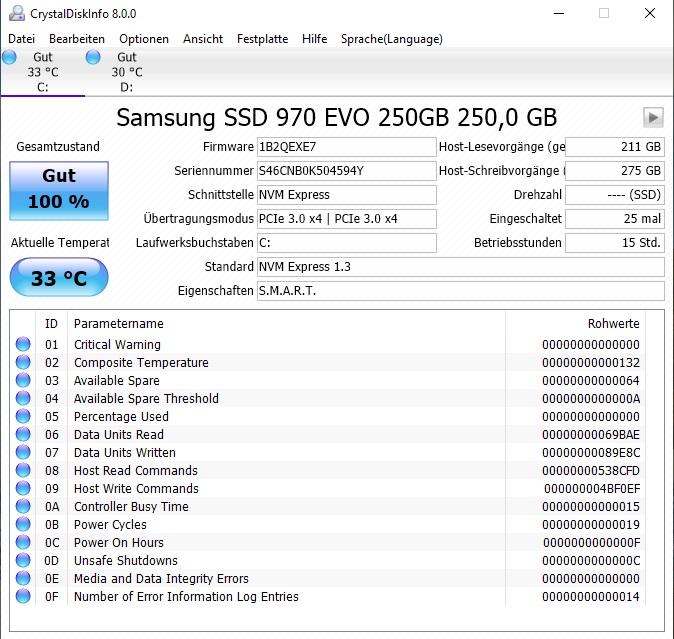Click the Host-Lesevorgänge value 211 GB
This screenshot has height=639, width=674.
pyautogui.click(x=615, y=147)
